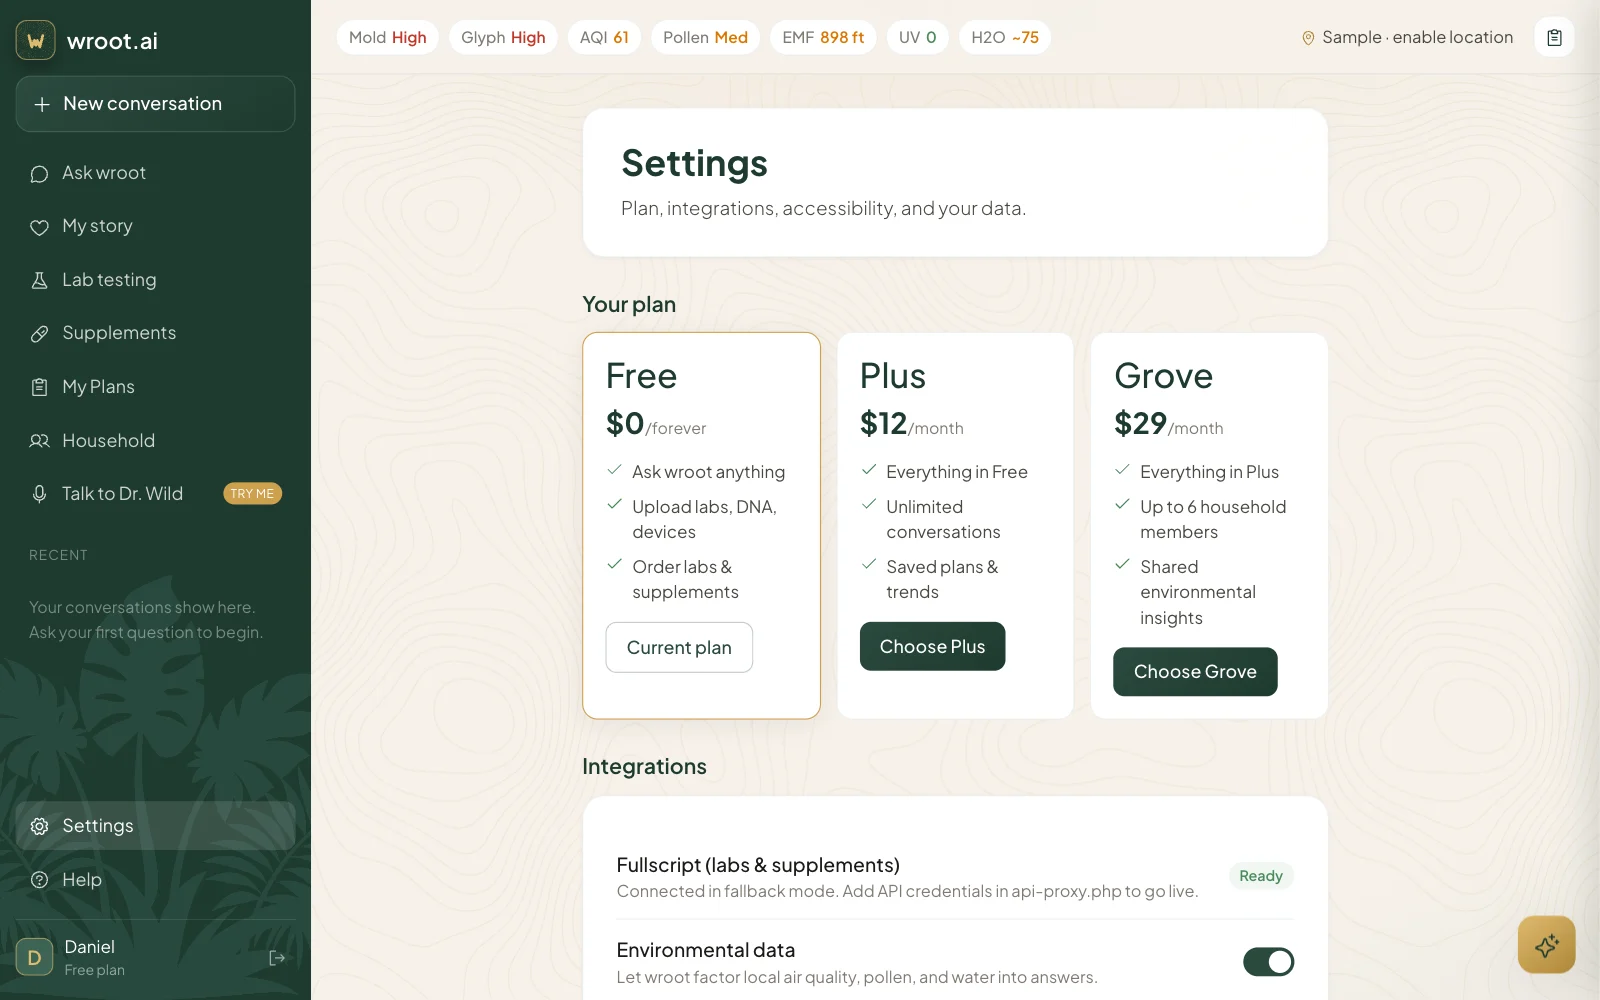Navigate to My Plans
This screenshot has width=1600, height=1000.
(x=155, y=387)
